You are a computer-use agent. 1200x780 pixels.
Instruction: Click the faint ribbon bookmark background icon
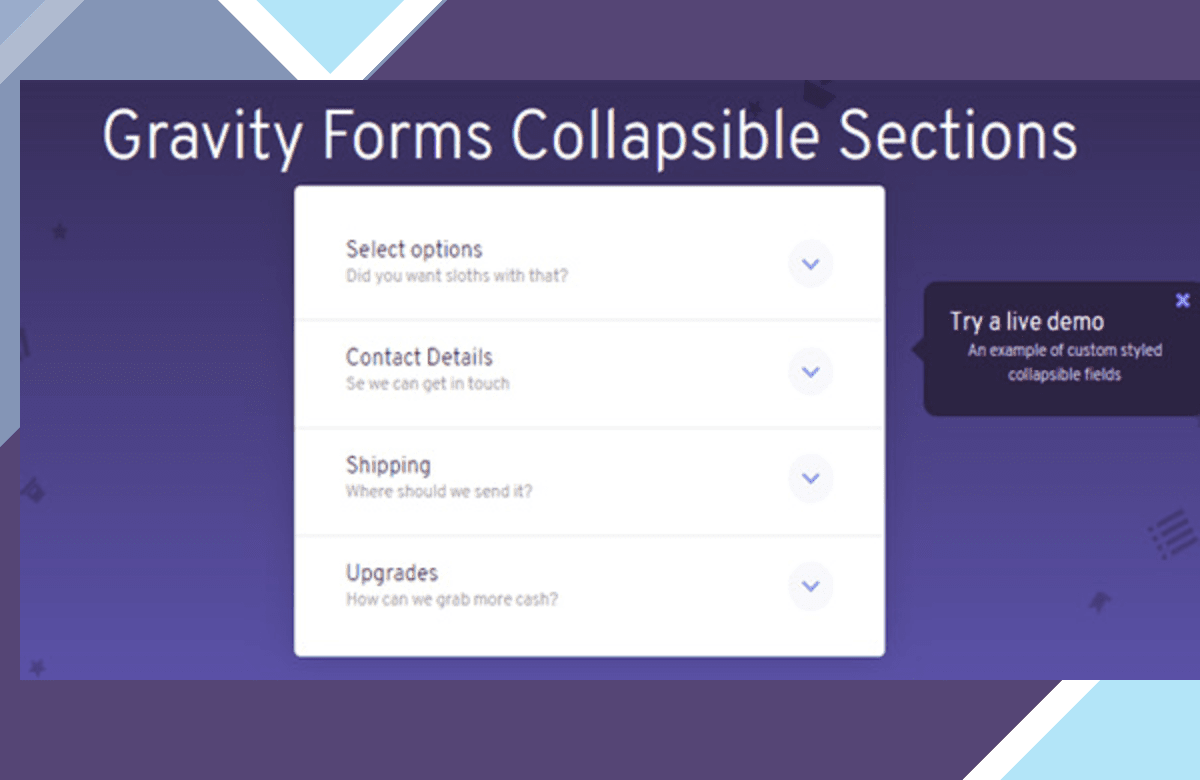click(x=1099, y=602)
